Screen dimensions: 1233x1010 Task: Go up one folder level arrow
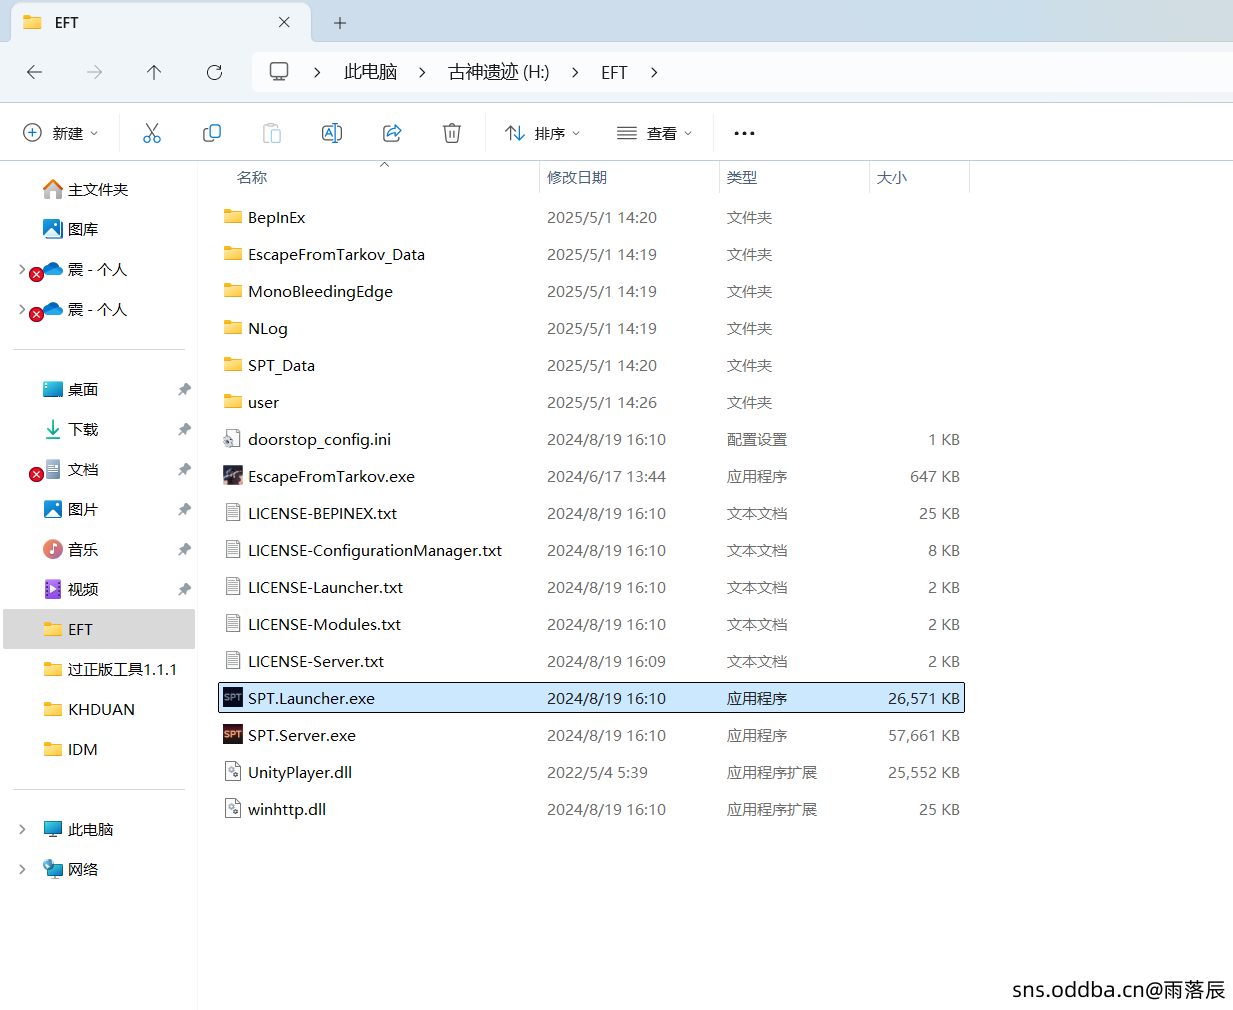[154, 72]
